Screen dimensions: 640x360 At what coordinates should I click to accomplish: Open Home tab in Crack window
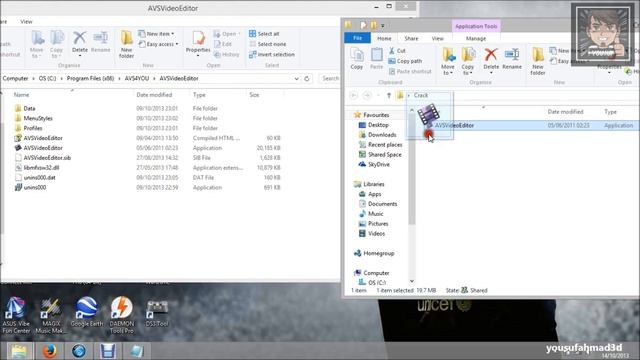click(384, 38)
